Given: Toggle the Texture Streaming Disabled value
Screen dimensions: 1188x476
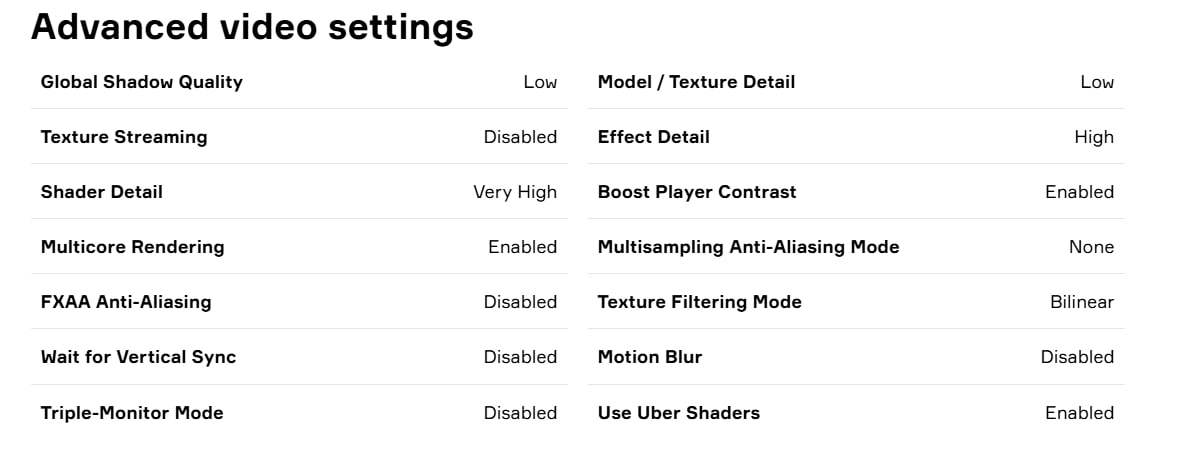Looking at the screenshot, I should (x=520, y=137).
